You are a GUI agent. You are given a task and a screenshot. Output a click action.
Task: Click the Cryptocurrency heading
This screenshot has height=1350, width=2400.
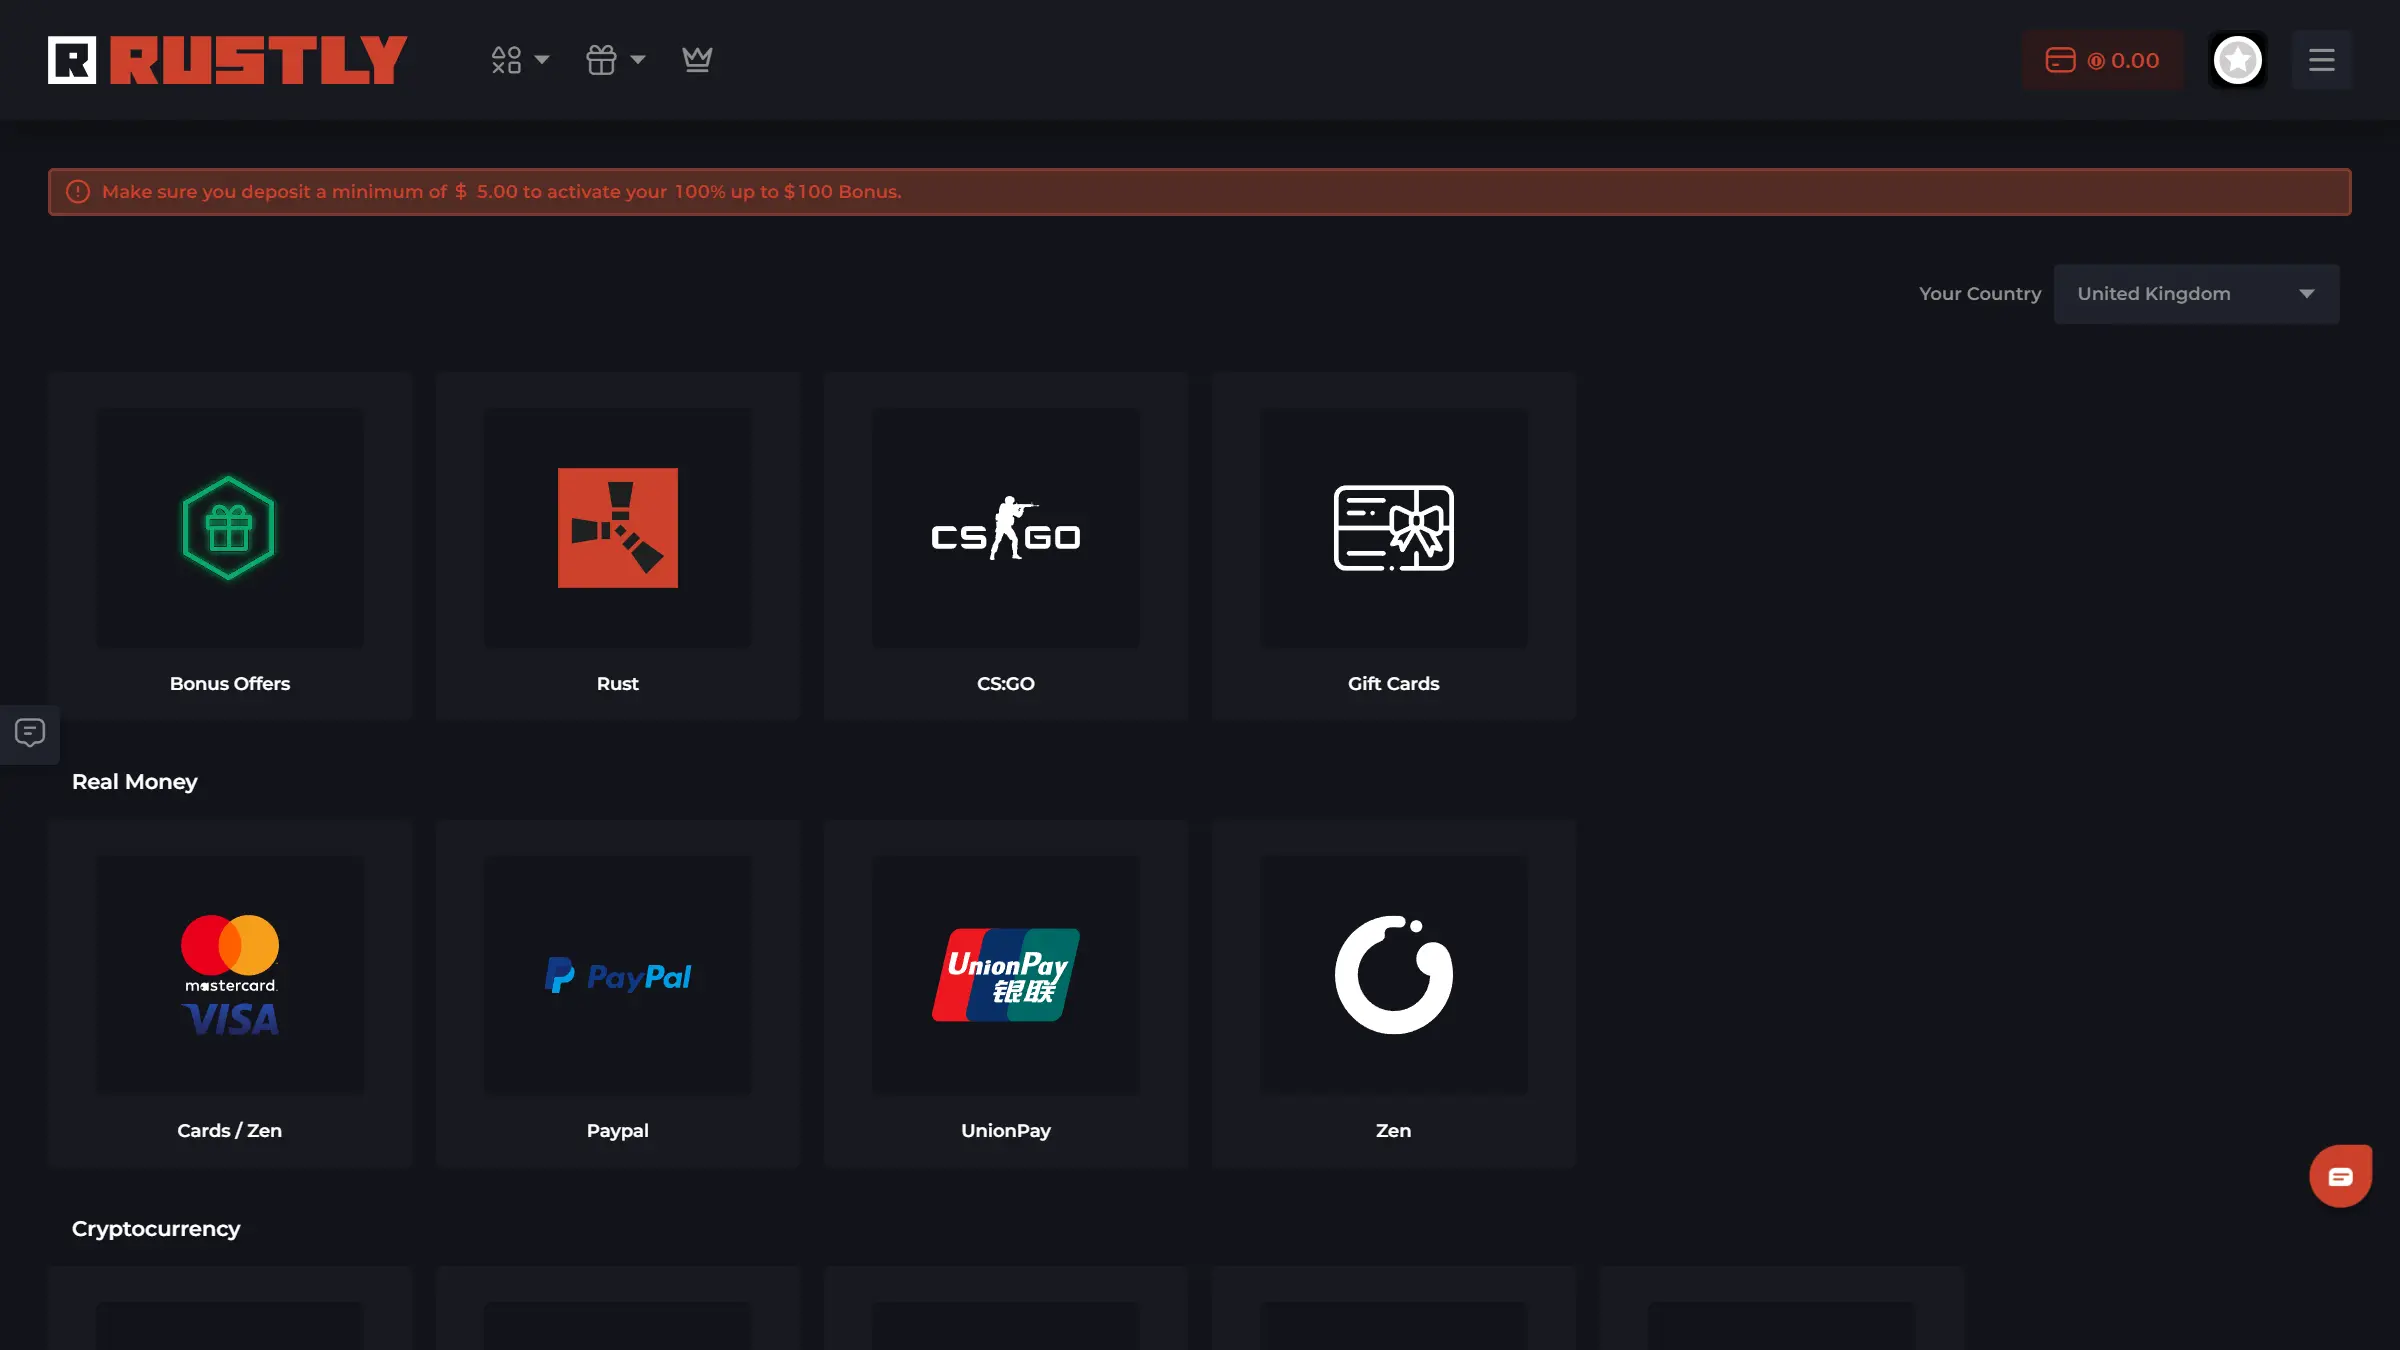[156, 1229]
